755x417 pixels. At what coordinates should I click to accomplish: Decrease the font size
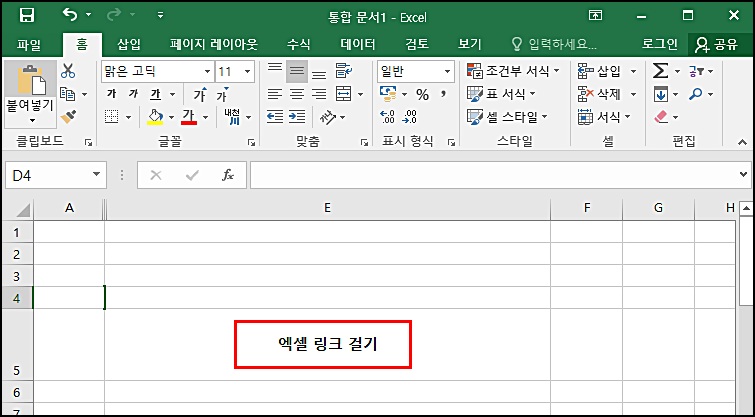[x=222, y=94]
